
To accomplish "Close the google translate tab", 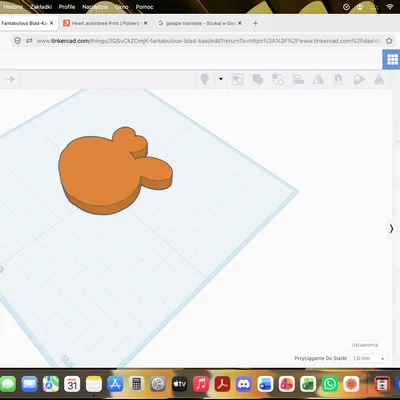I will click(x=240, y=23).
